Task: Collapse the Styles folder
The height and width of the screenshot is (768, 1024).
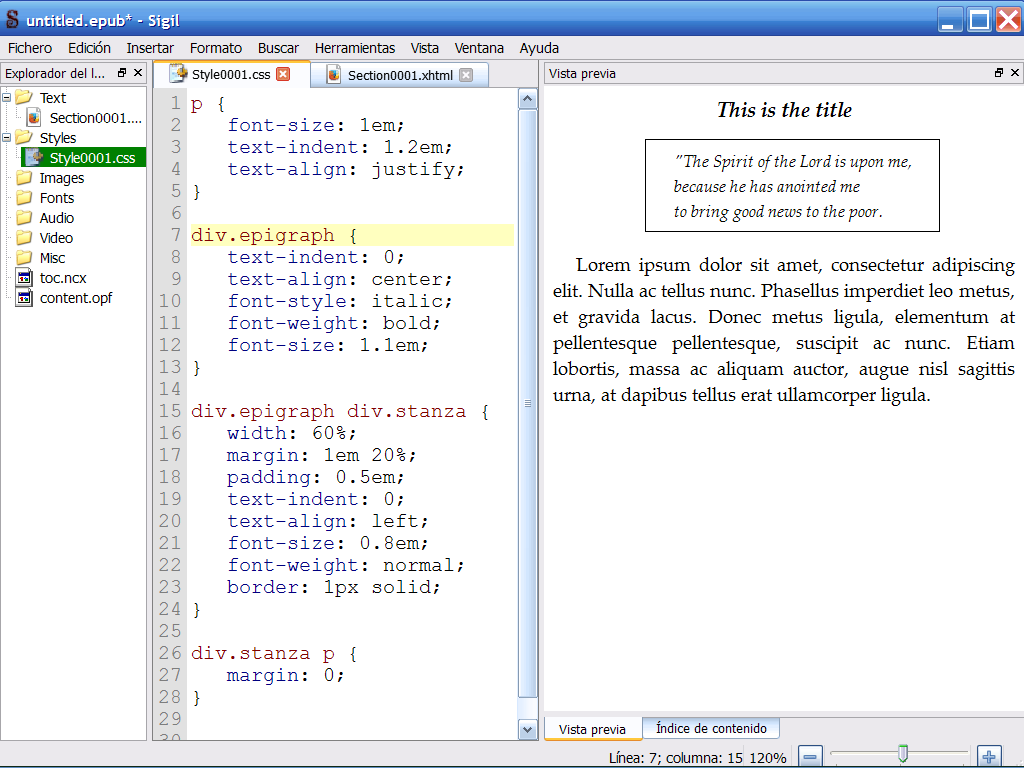Action: tap(8, 138)
